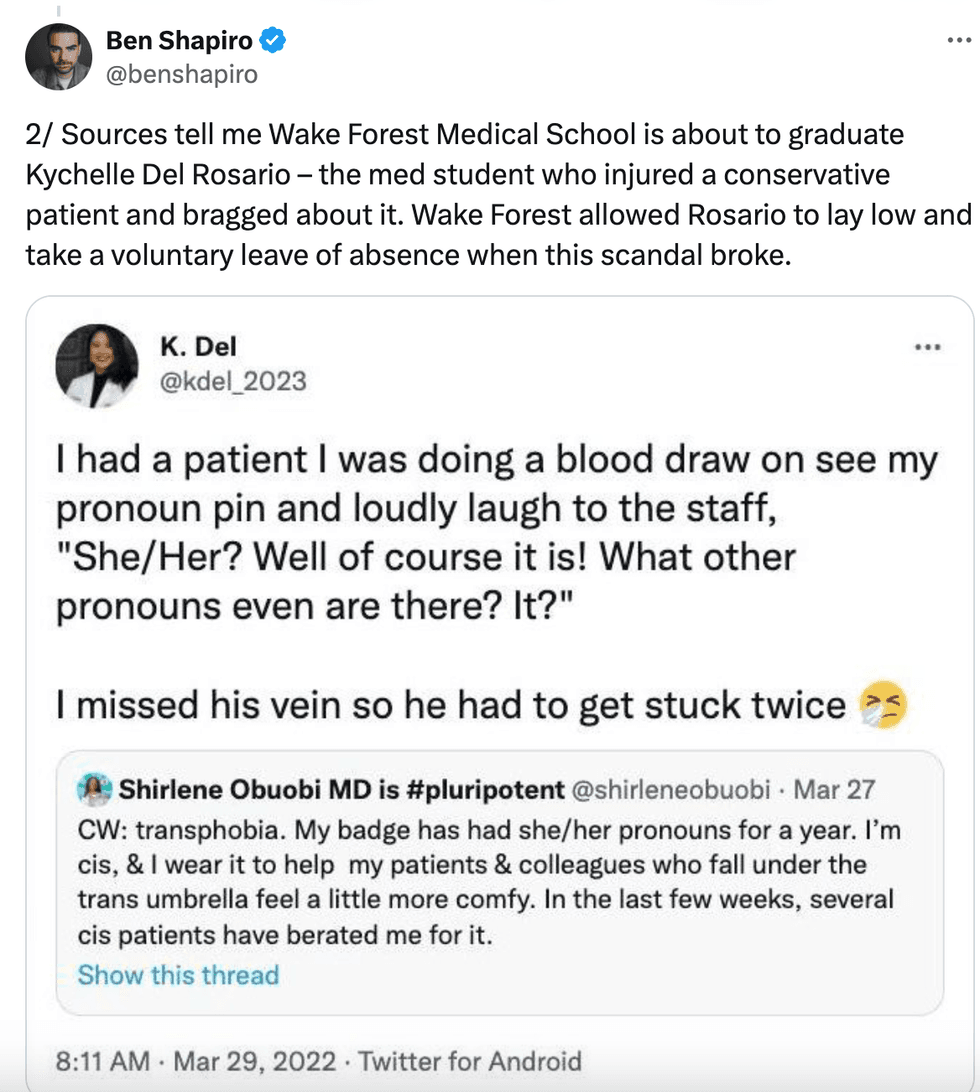Click the Twitter for Android source label
This screenshot has width=980, height=1092.
click(470, 1060)
